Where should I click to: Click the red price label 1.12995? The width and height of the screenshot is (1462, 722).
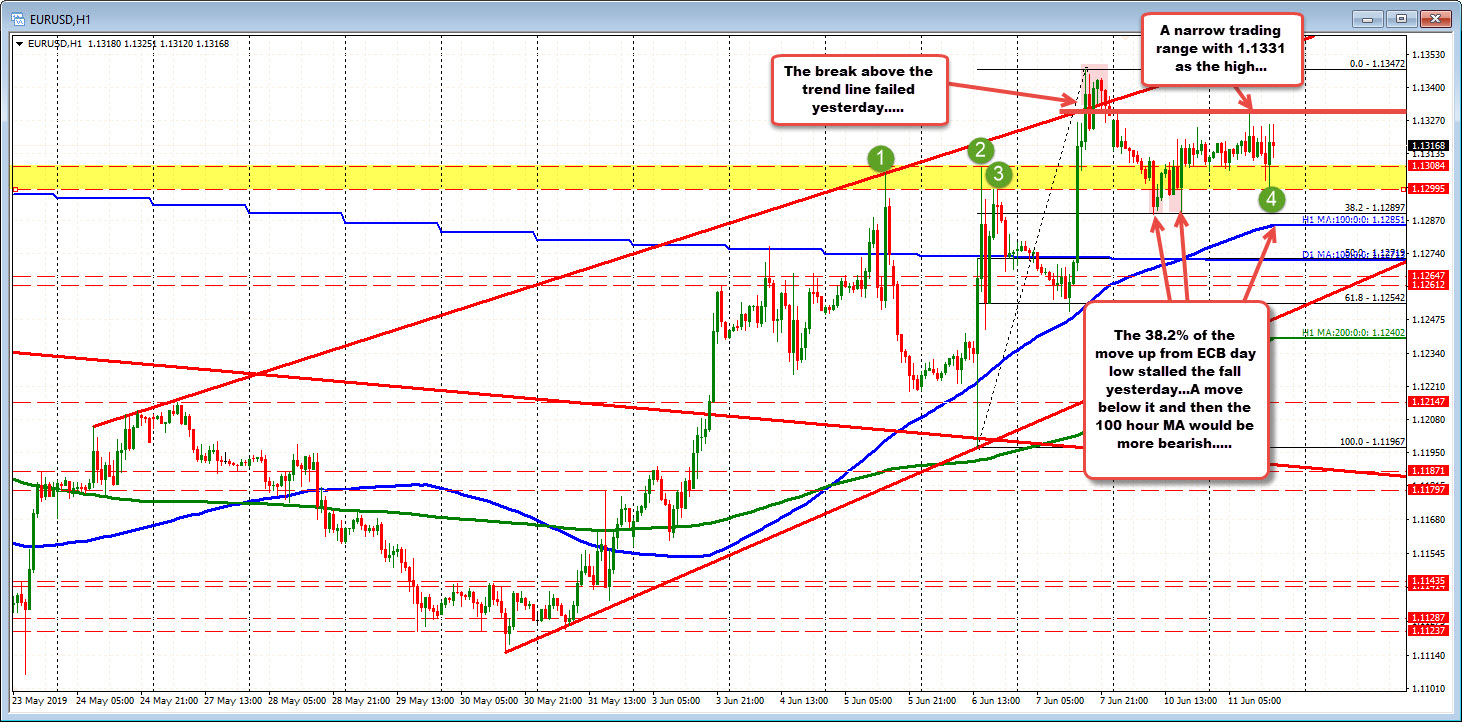pyautogui.click(x=1427, y=189)
